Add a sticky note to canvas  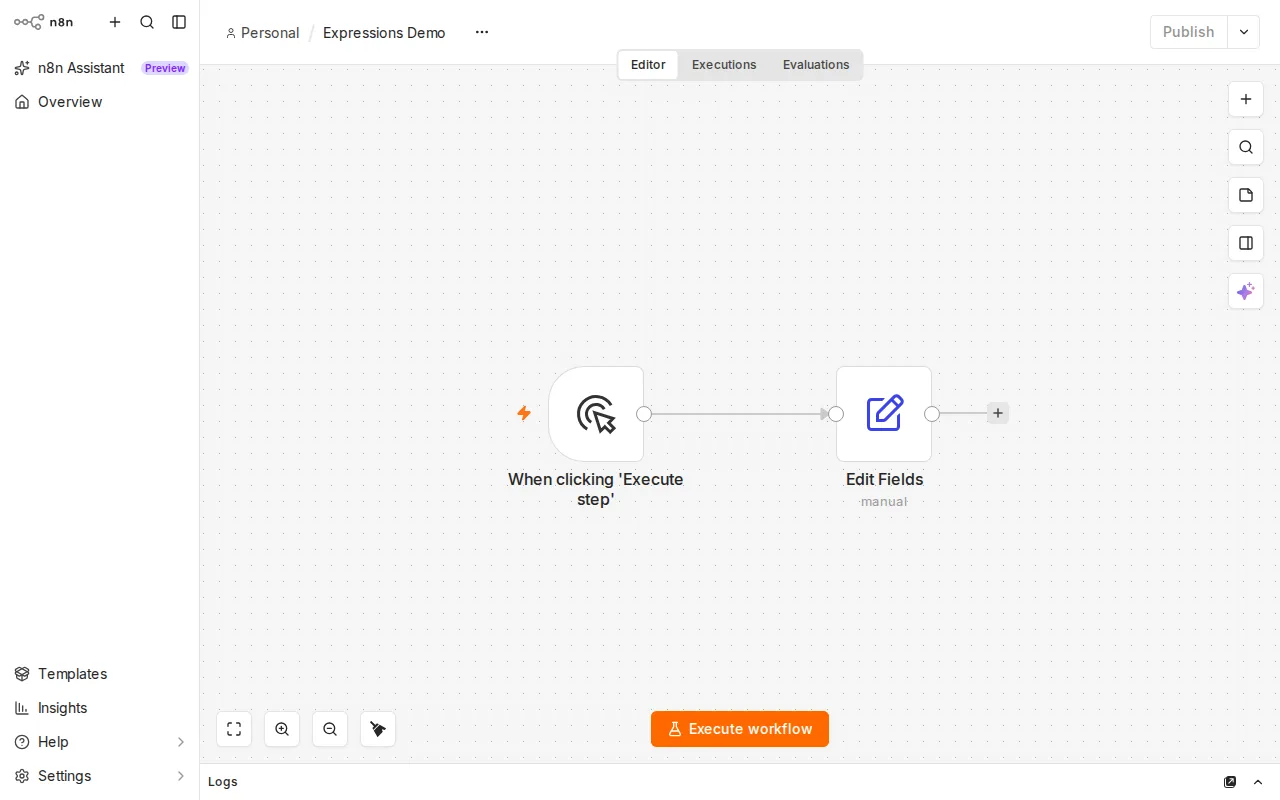click(1246, 195)
